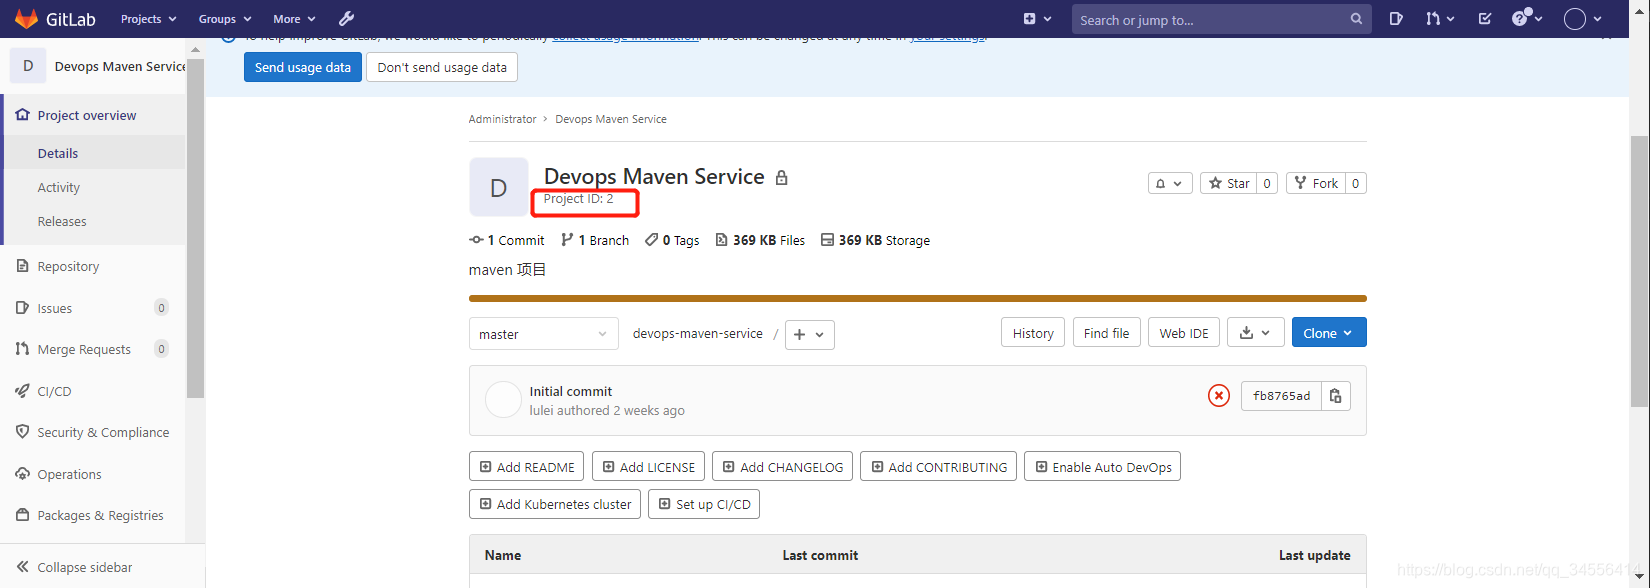
Task: Open the More menu
Action: click(x=294, y=19)
